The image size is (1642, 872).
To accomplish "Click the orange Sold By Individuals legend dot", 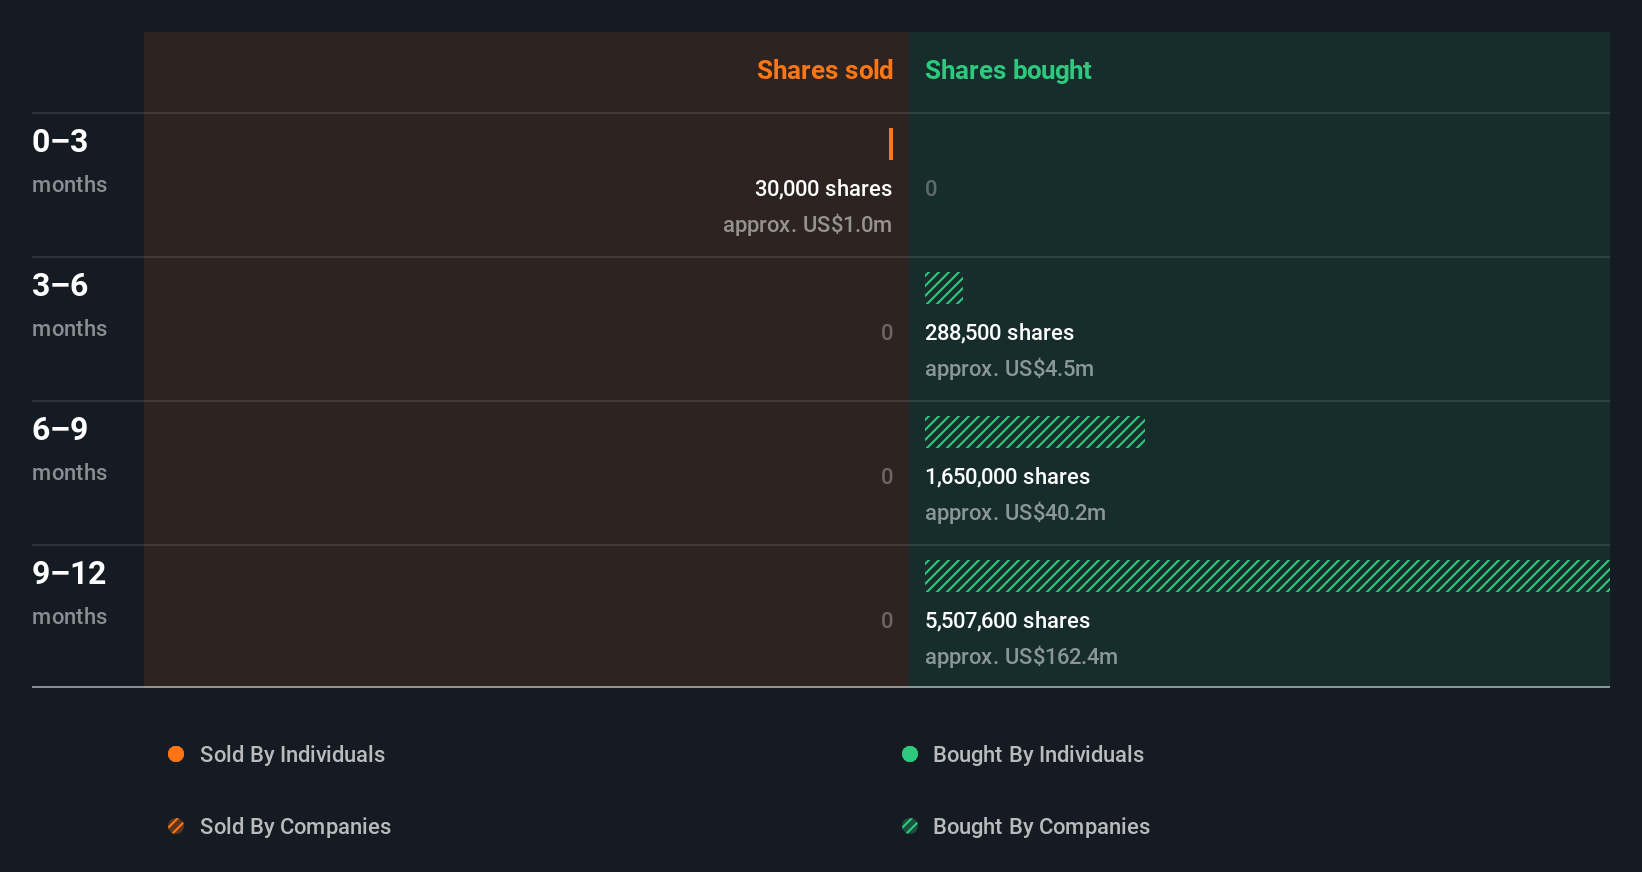I will 176,754.
